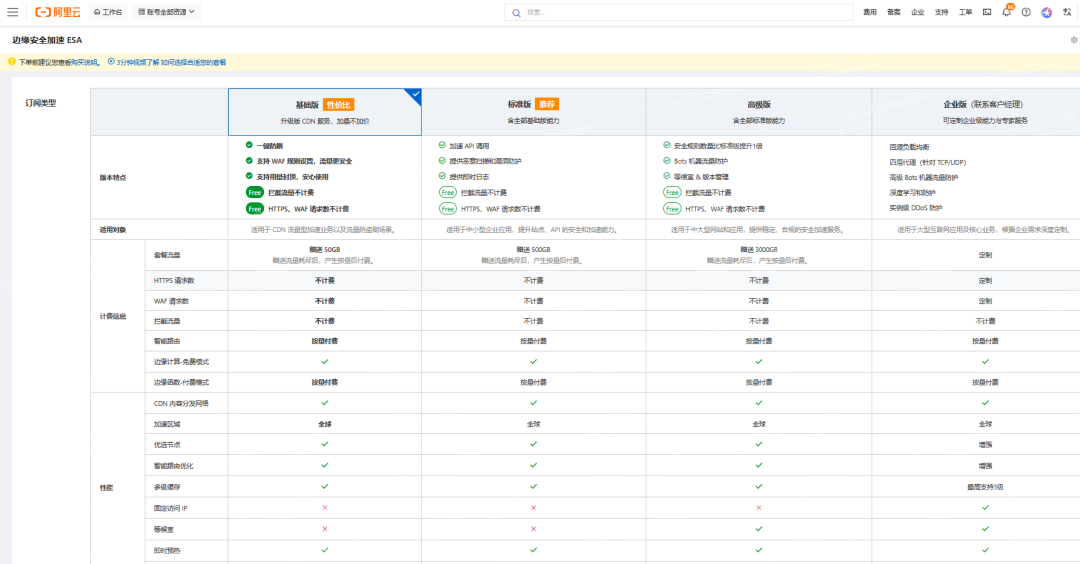Click the 基础版 red cross for 固定访问 IP
The image size is (1080, 564).
coord(324,508)
